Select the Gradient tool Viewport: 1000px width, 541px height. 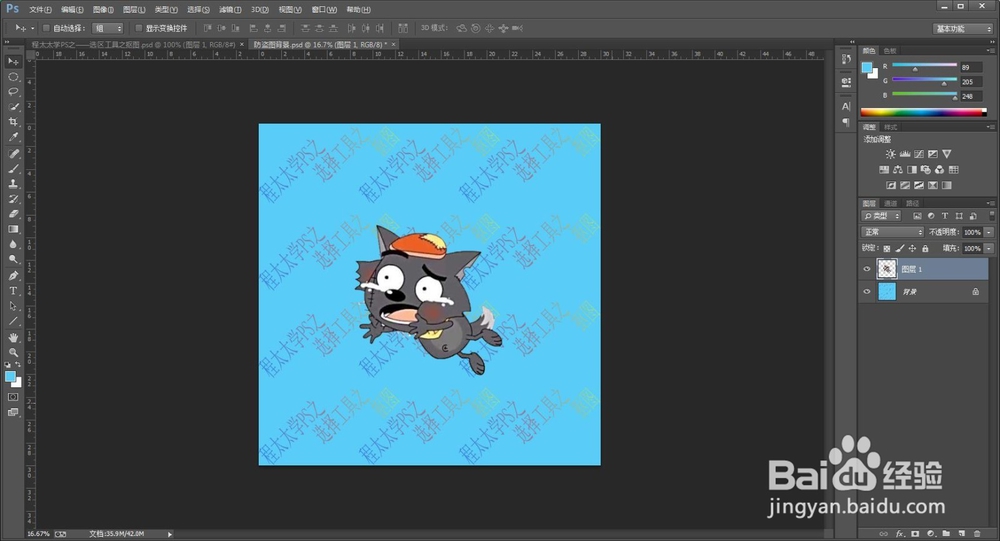click(x=13, y=229)
